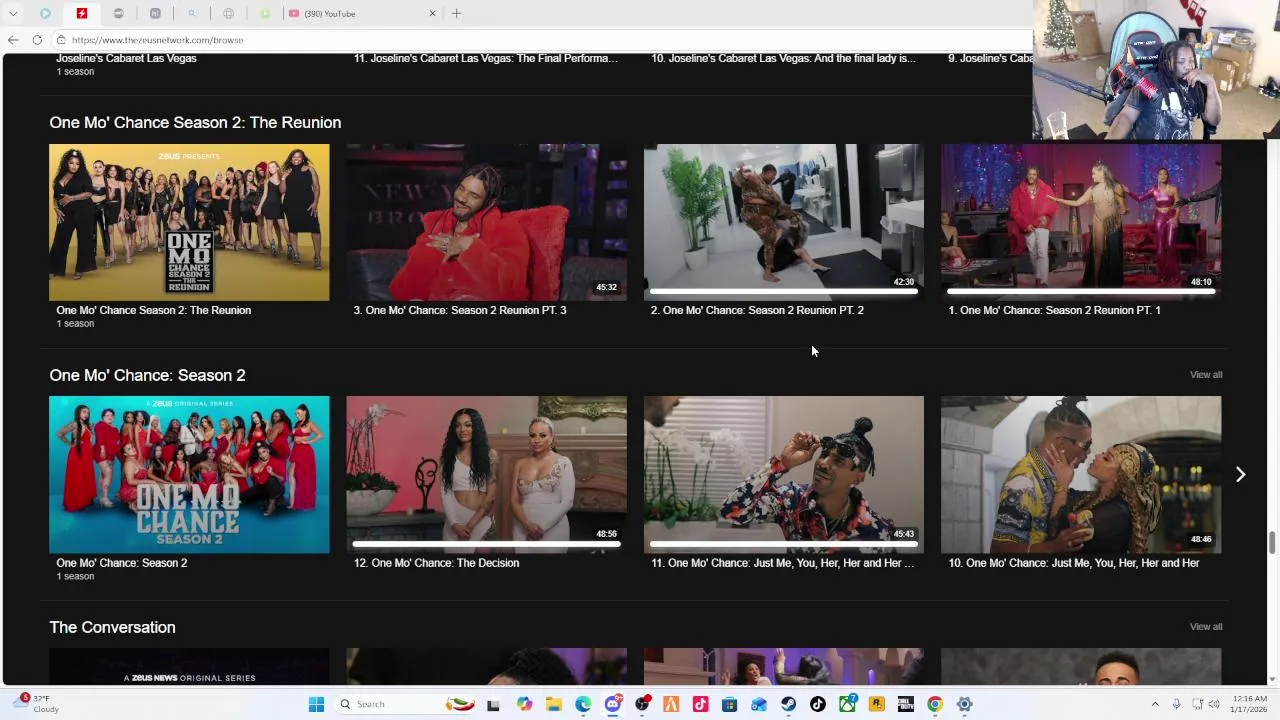1280x720 pixels.
Task: View all The Conversation episodes
Action: 1206,626
